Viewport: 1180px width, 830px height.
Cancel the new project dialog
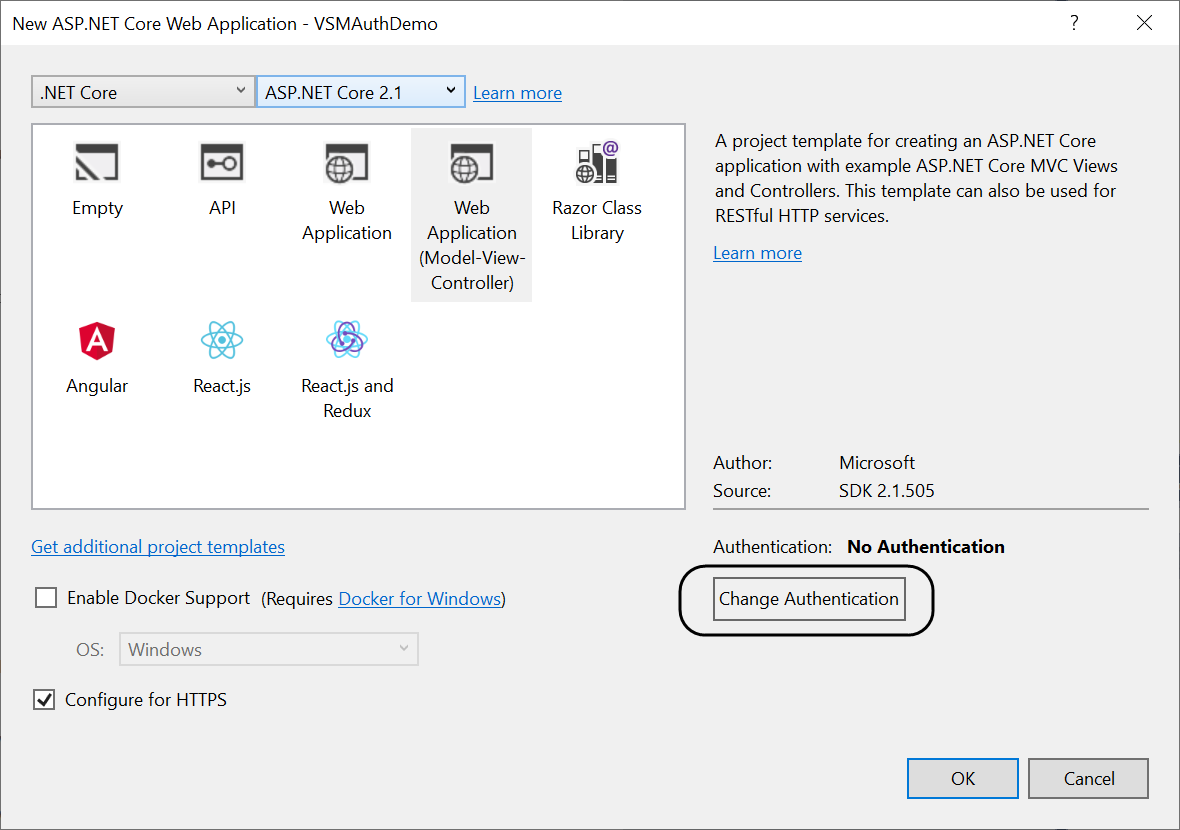click(x=1087, y=778)
